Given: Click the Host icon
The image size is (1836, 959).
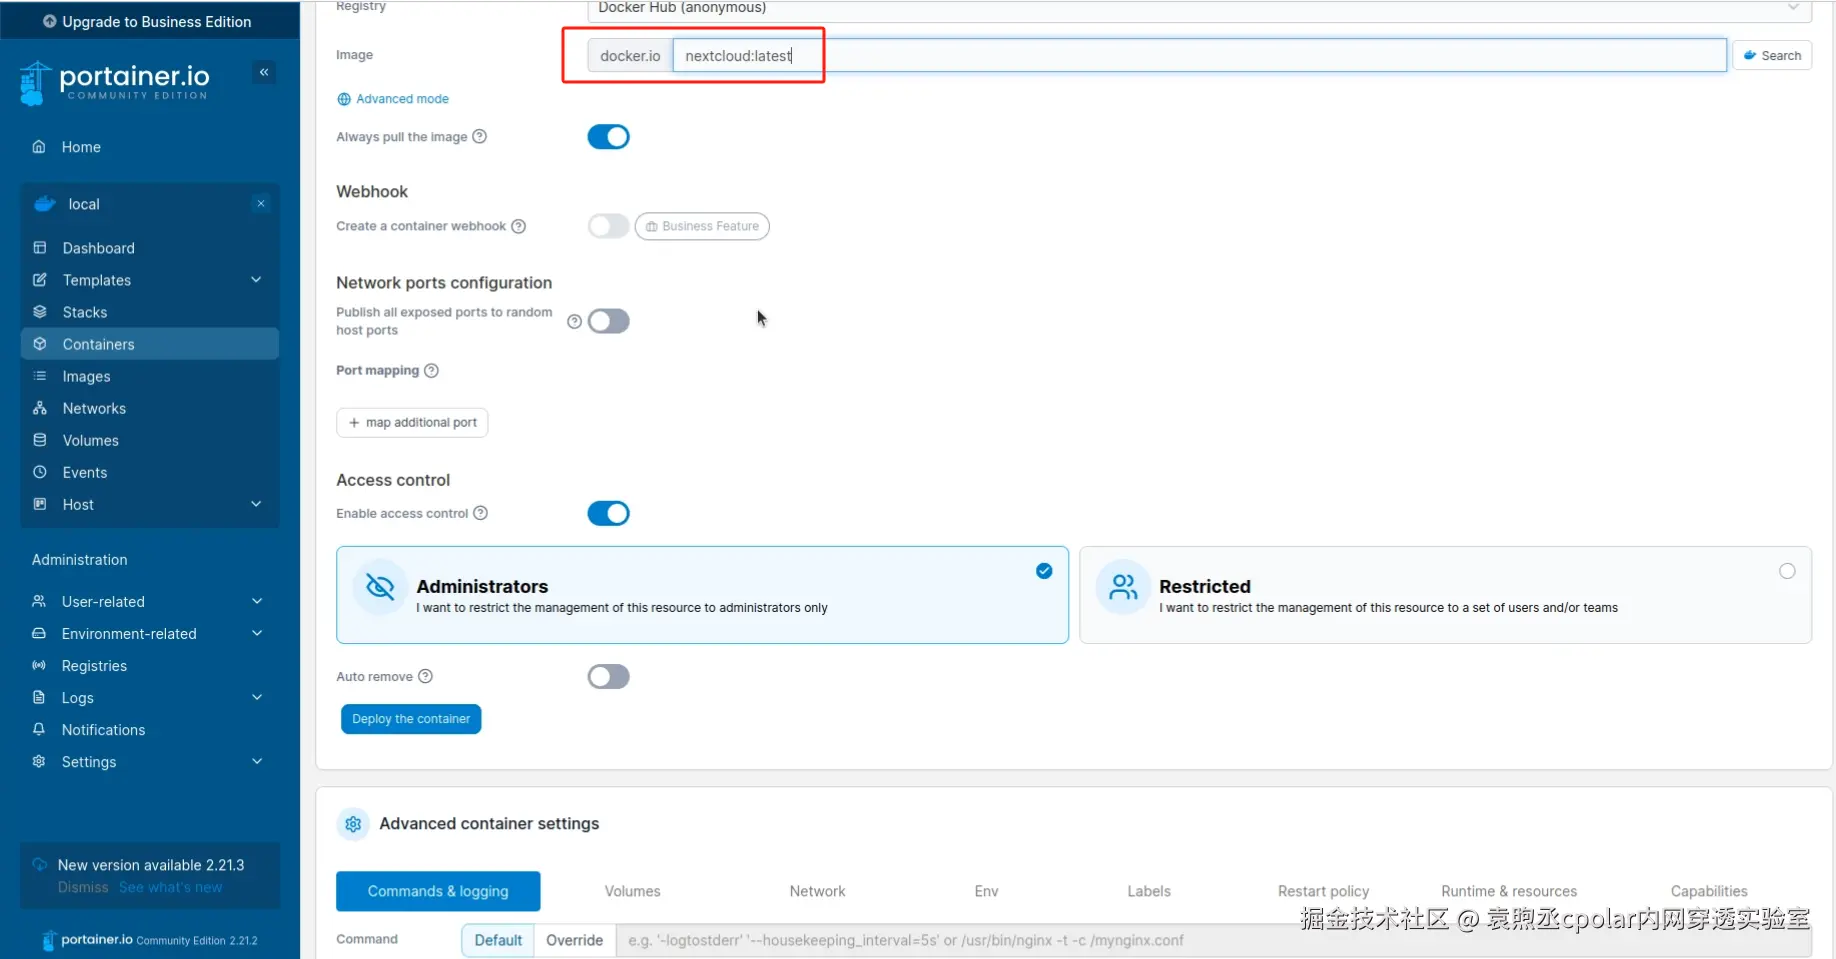Looking at the screenshot, I should click(40, 504).
